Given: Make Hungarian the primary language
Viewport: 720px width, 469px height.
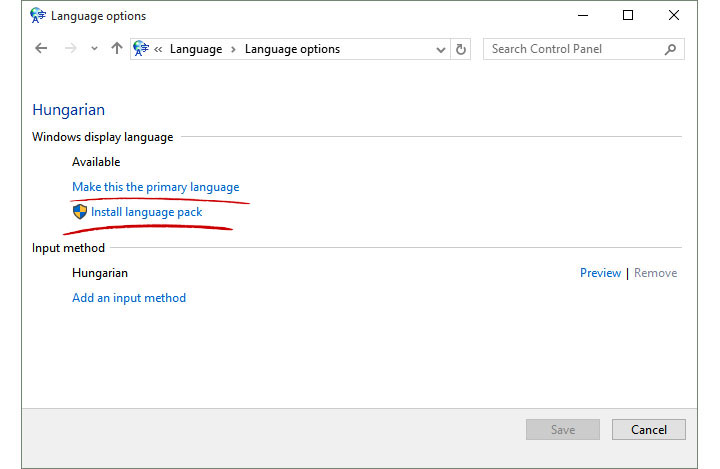Looking at the screenshot, I should (x=155, y=187).
